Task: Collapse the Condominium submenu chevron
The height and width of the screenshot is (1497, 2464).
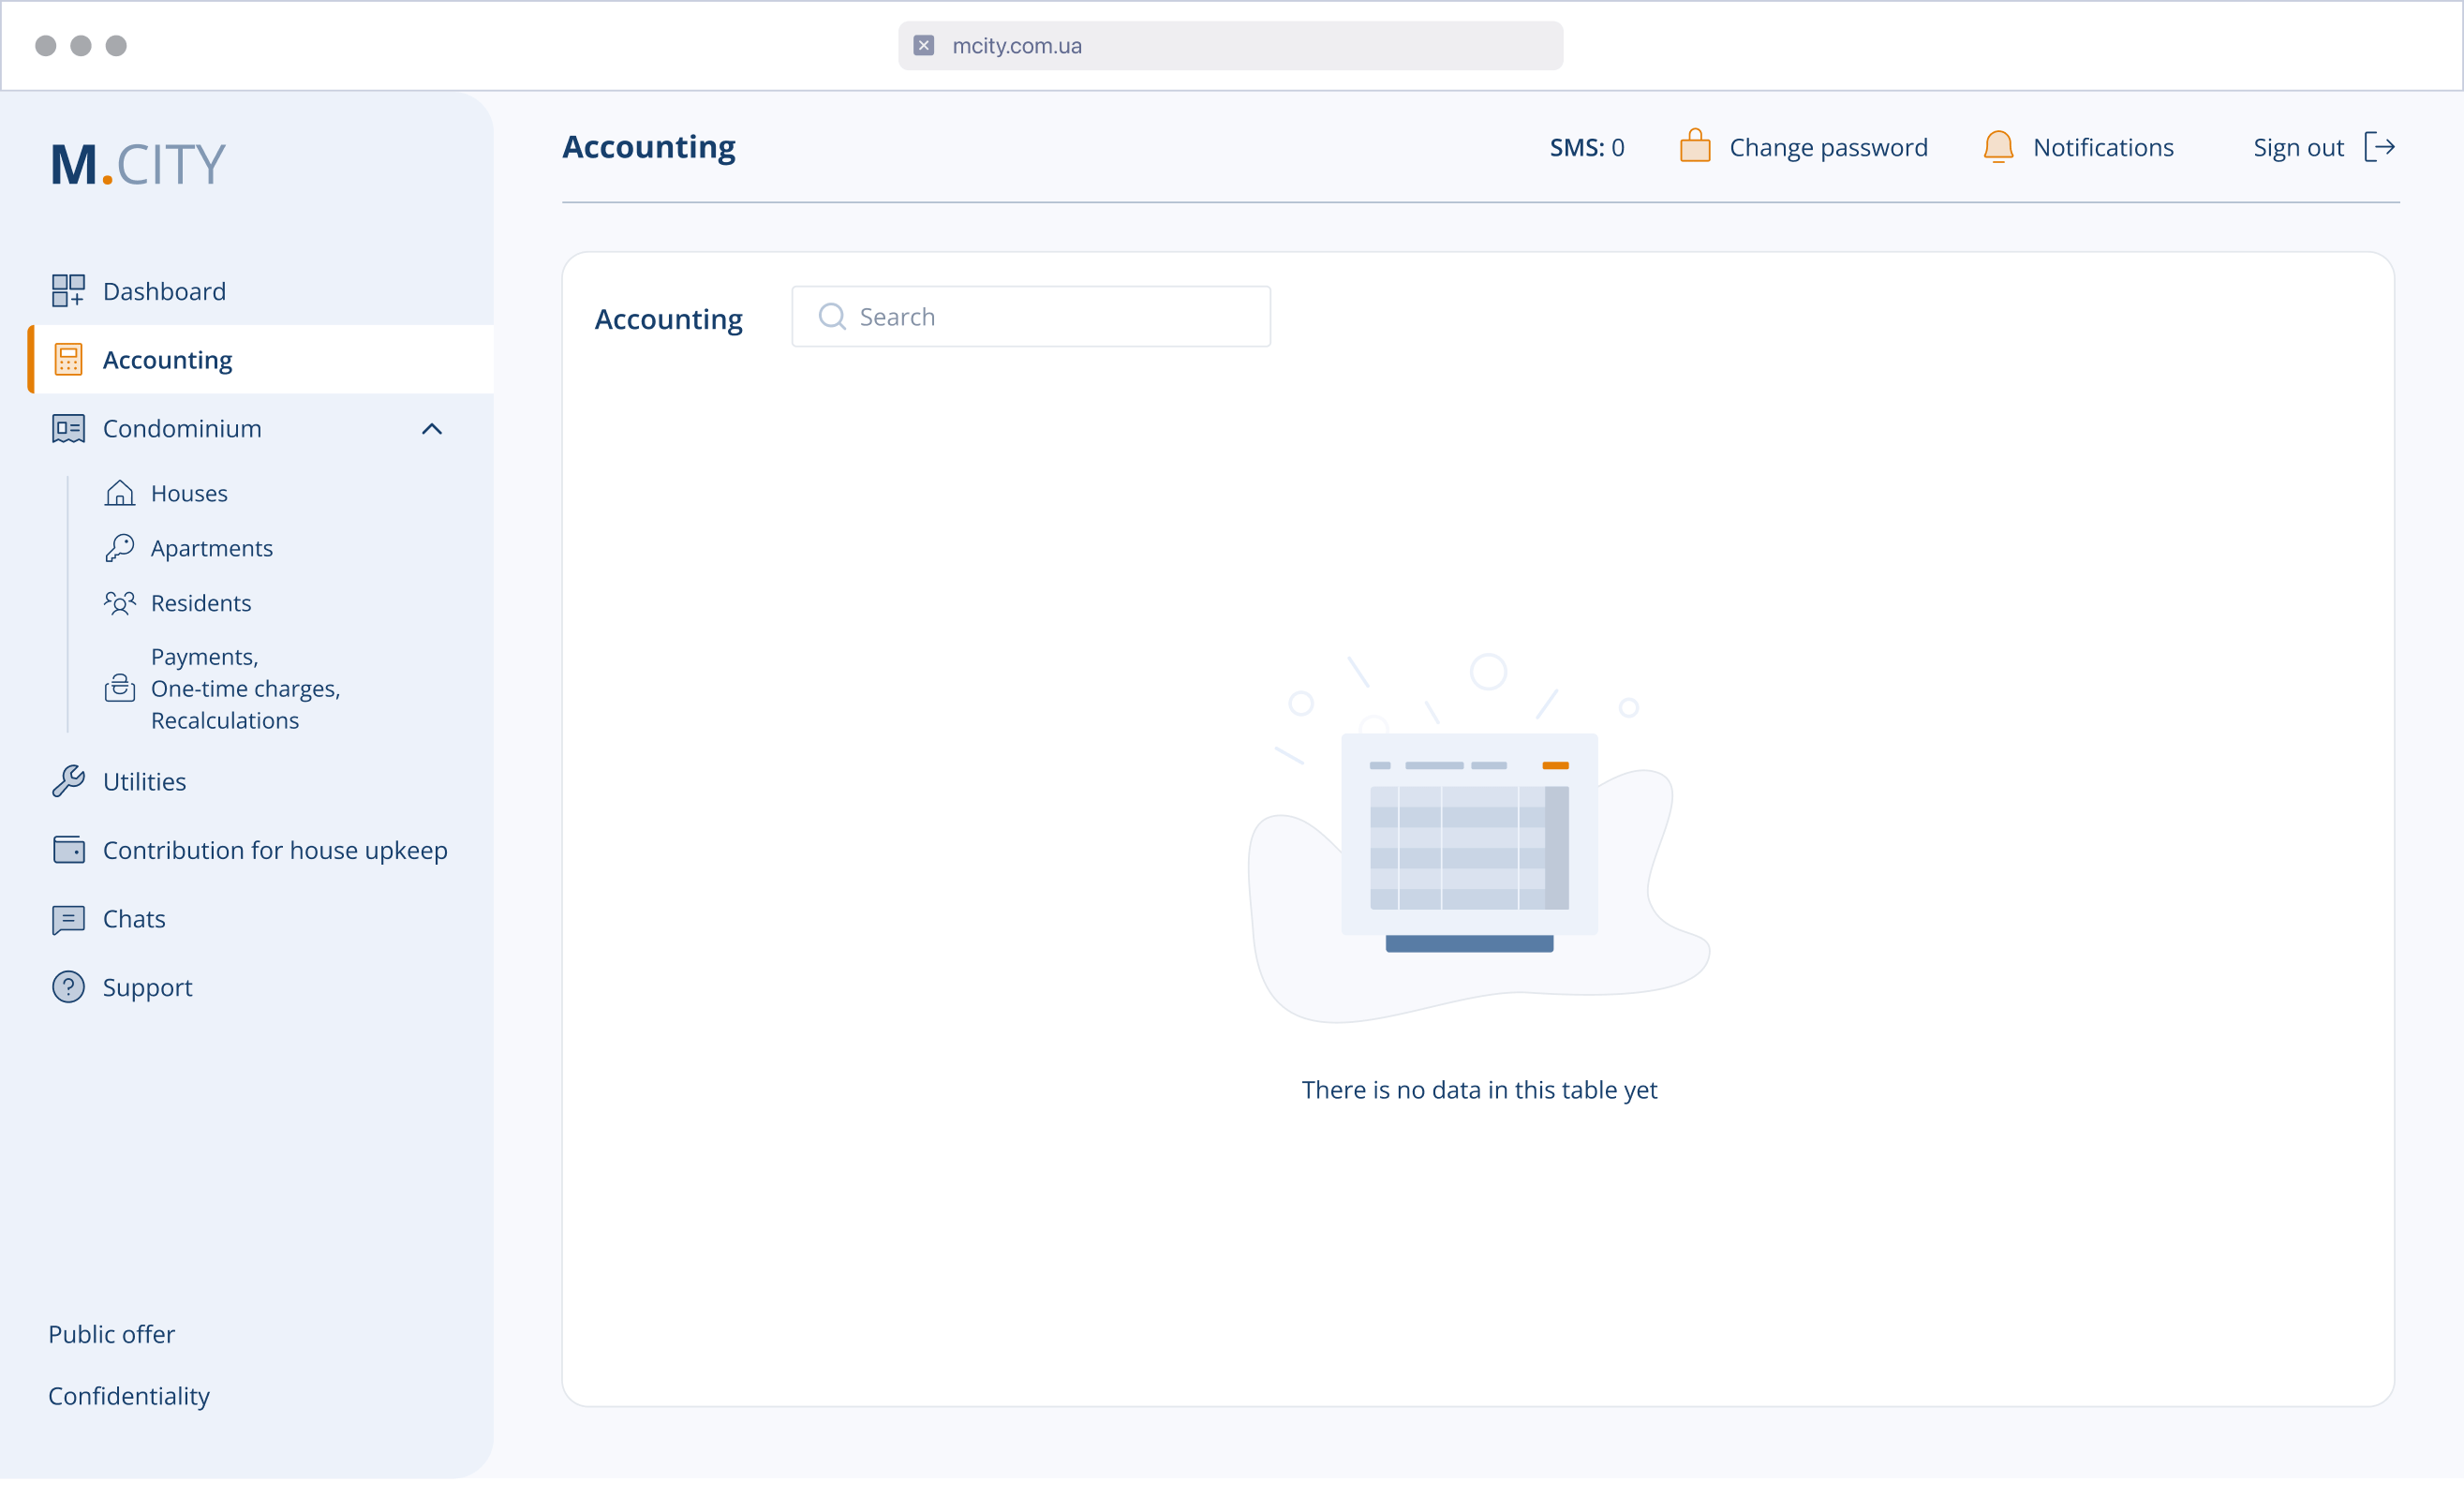Action: tap(432, 429)
